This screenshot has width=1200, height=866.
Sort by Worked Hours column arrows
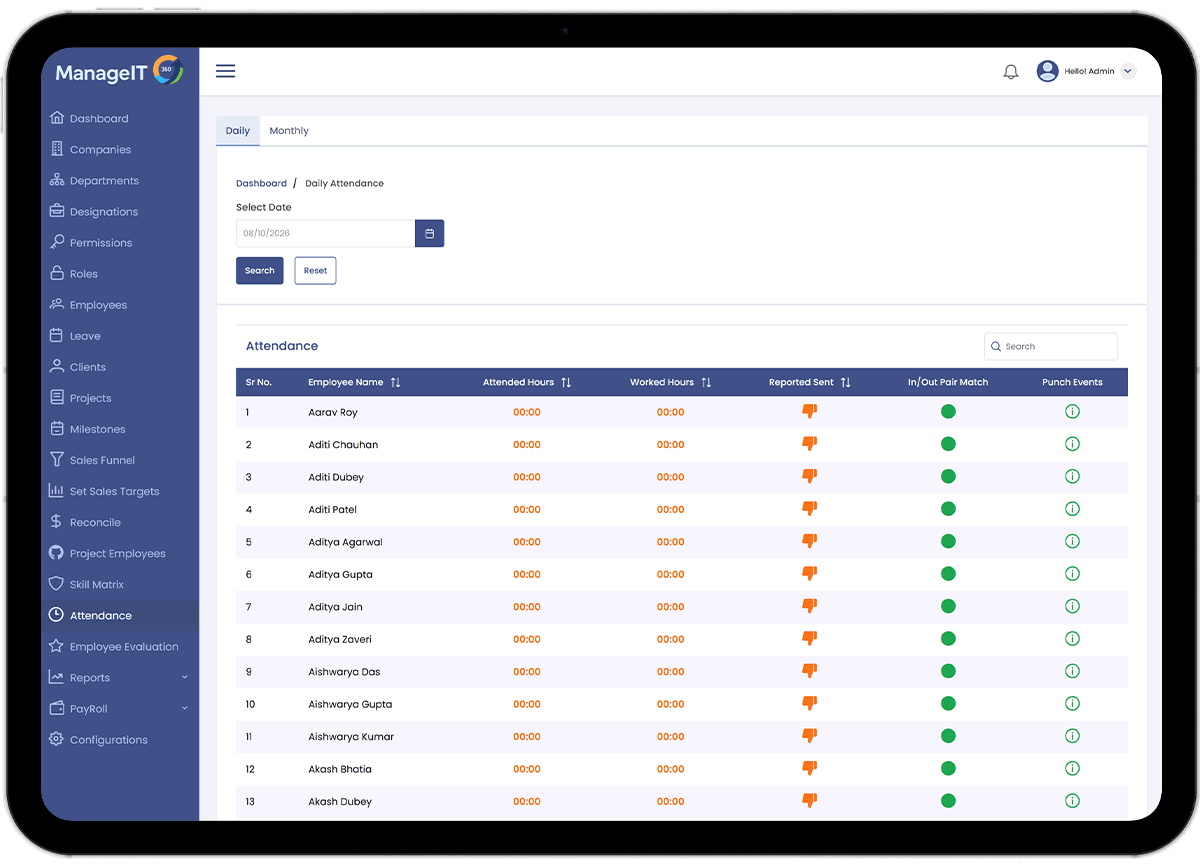(x=706, y=382)
